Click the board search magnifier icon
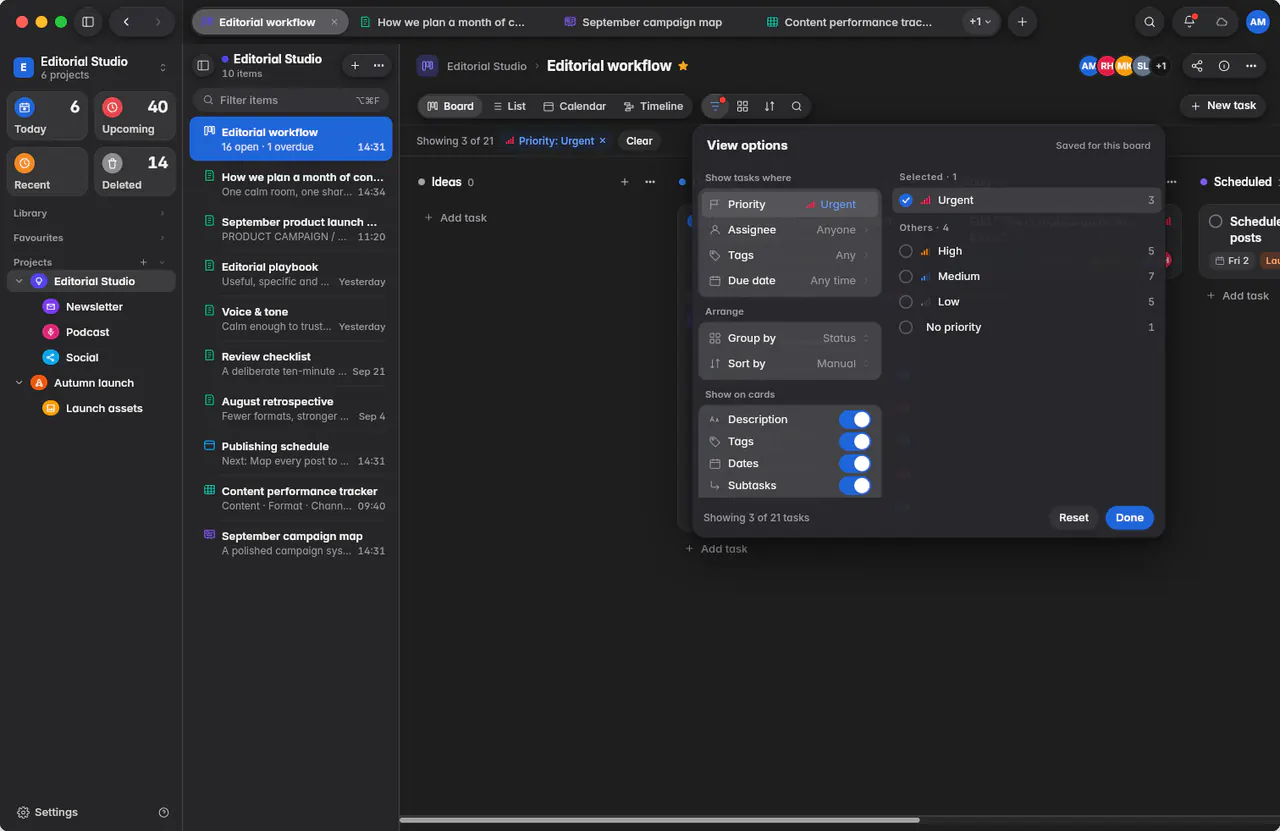The width and height of the screenshot is (1280, 831). pyautogui.click(x=796, y=106)
